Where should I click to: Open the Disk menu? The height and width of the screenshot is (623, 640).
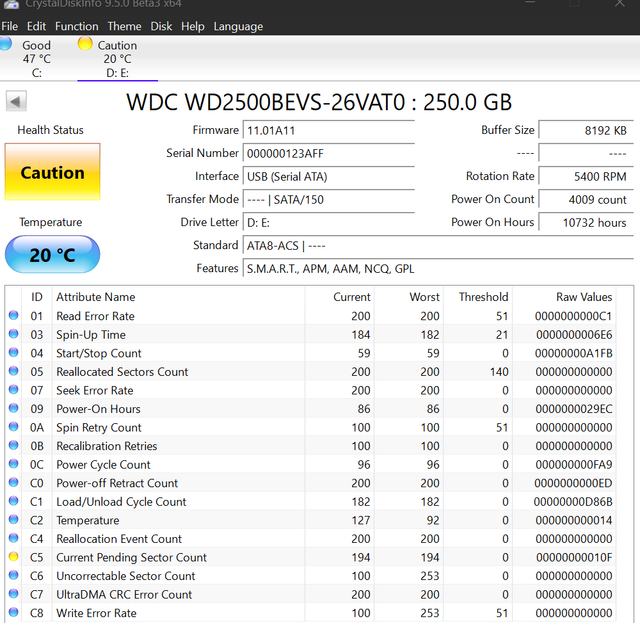pyautogui.click(x=161, y=27)
